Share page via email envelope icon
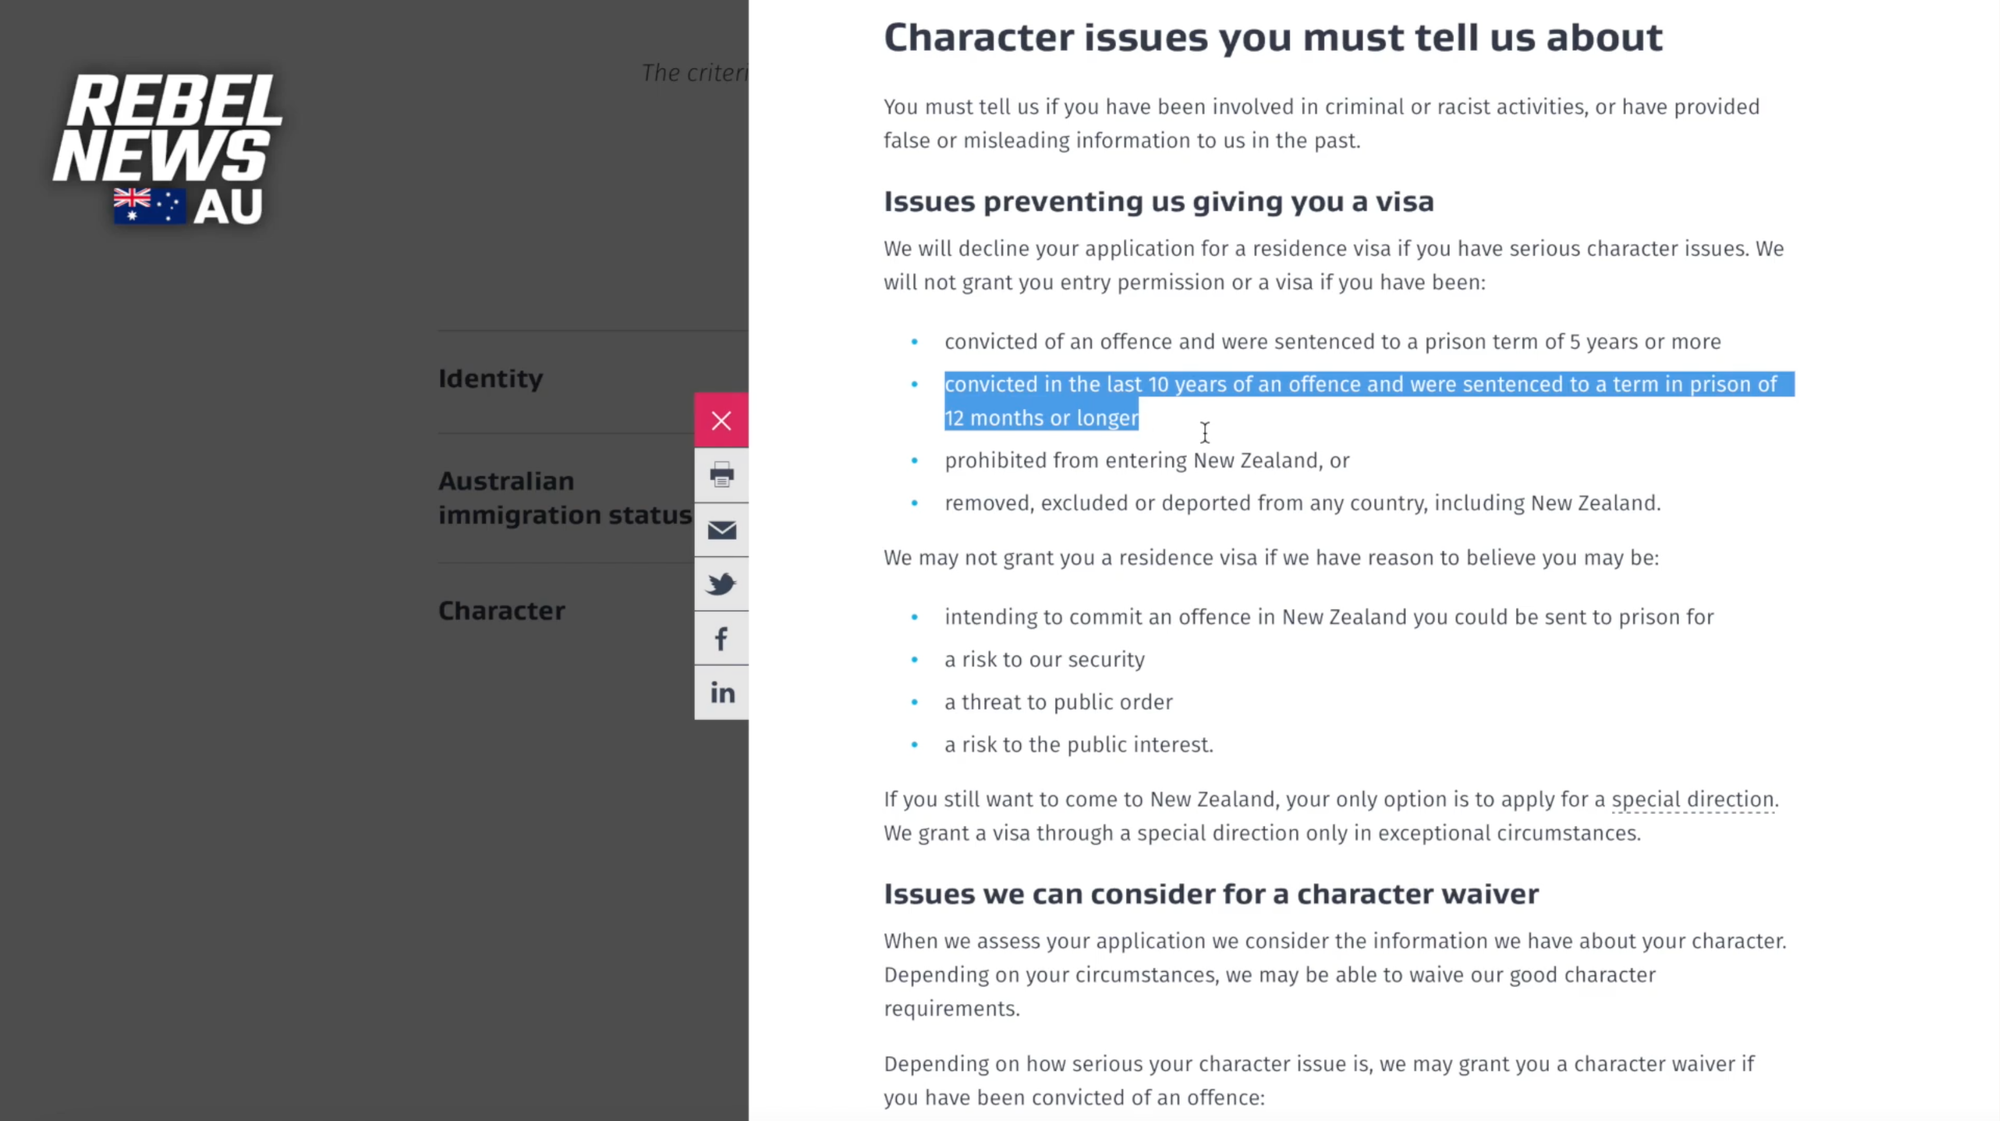Image resolution: width=2000 pixels, height=1121 pixels. (x=721, y=530)
